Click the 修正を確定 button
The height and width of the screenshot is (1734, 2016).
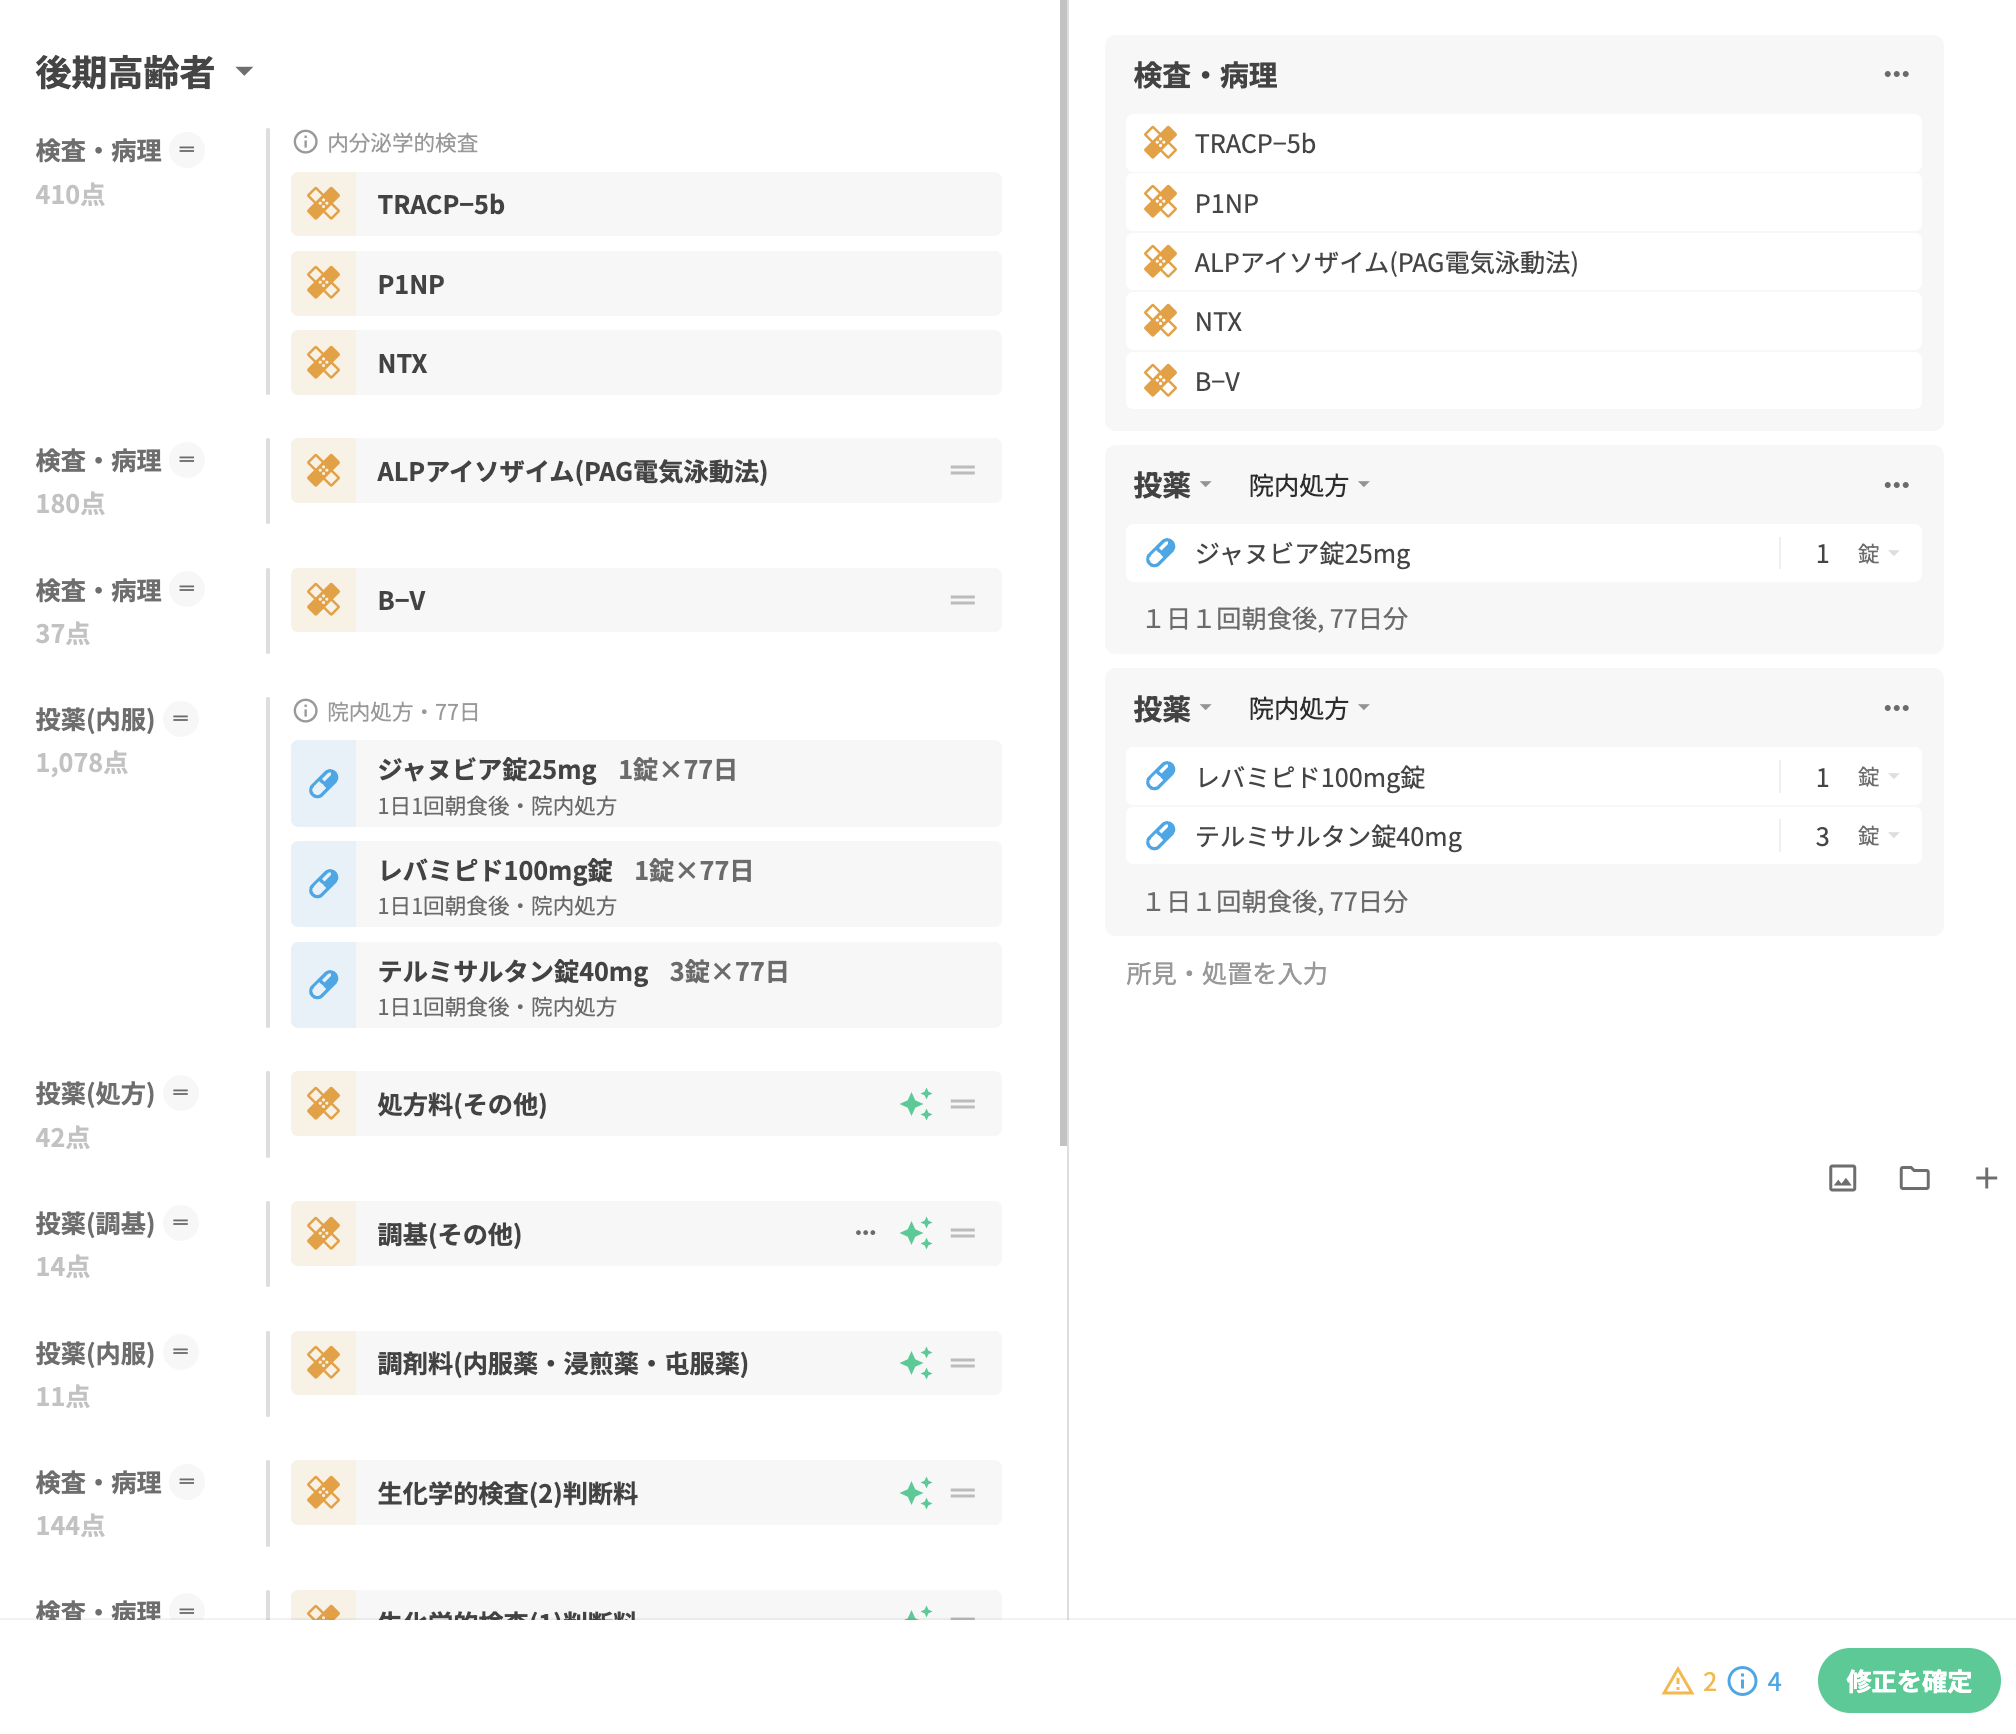[x=1908, y=1681]
